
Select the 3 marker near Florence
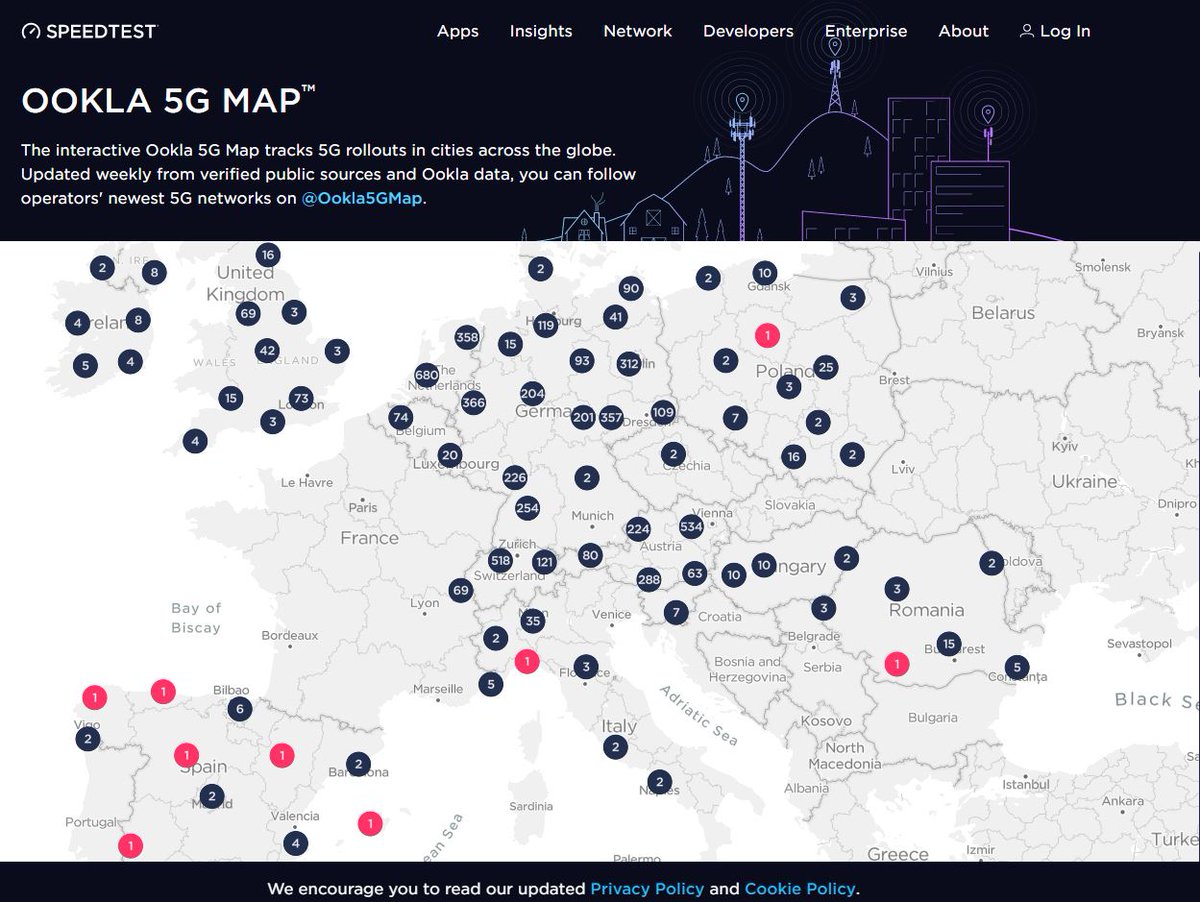click(x=587, y=666)
